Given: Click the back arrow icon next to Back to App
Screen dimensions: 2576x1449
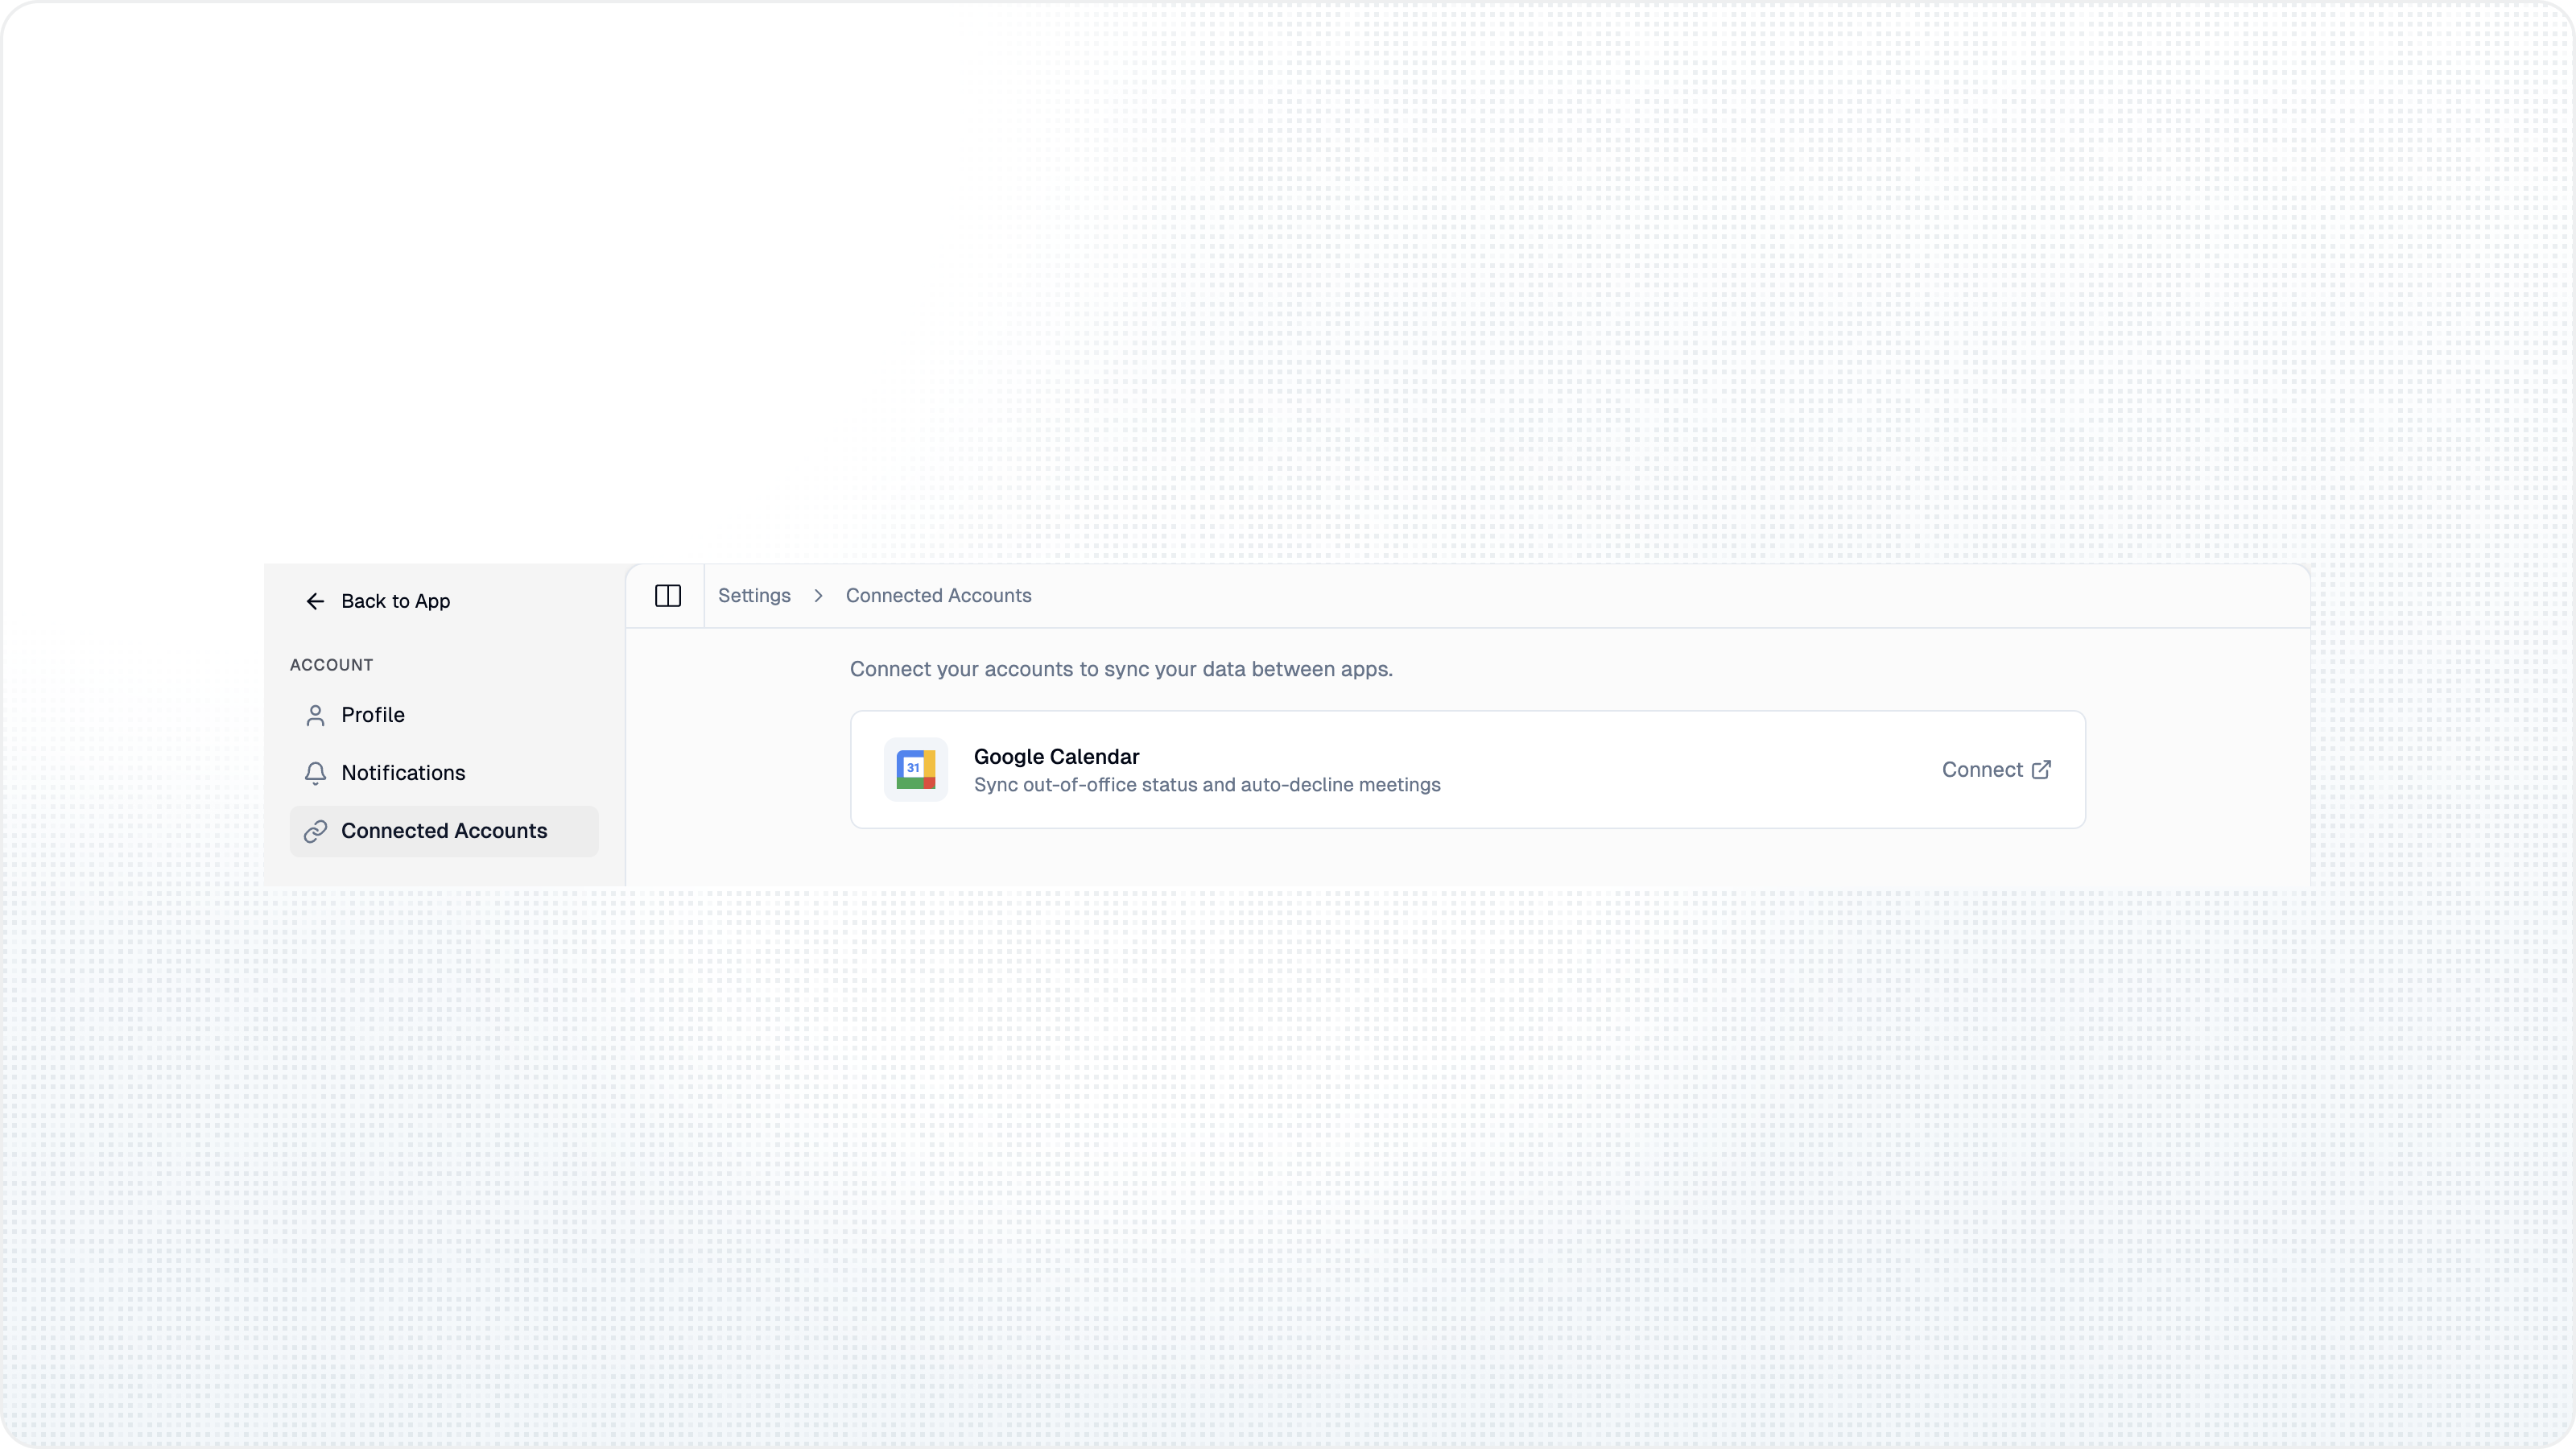Looking at the screenshot, I should pos(315,601).
